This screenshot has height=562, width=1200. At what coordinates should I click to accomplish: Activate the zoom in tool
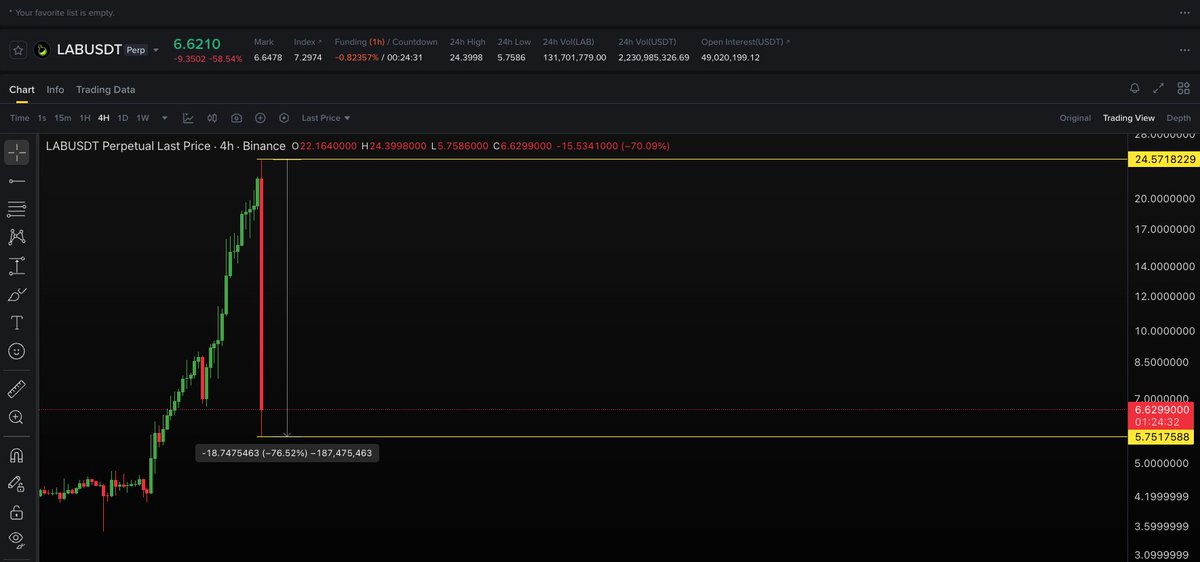pos(16,417)
